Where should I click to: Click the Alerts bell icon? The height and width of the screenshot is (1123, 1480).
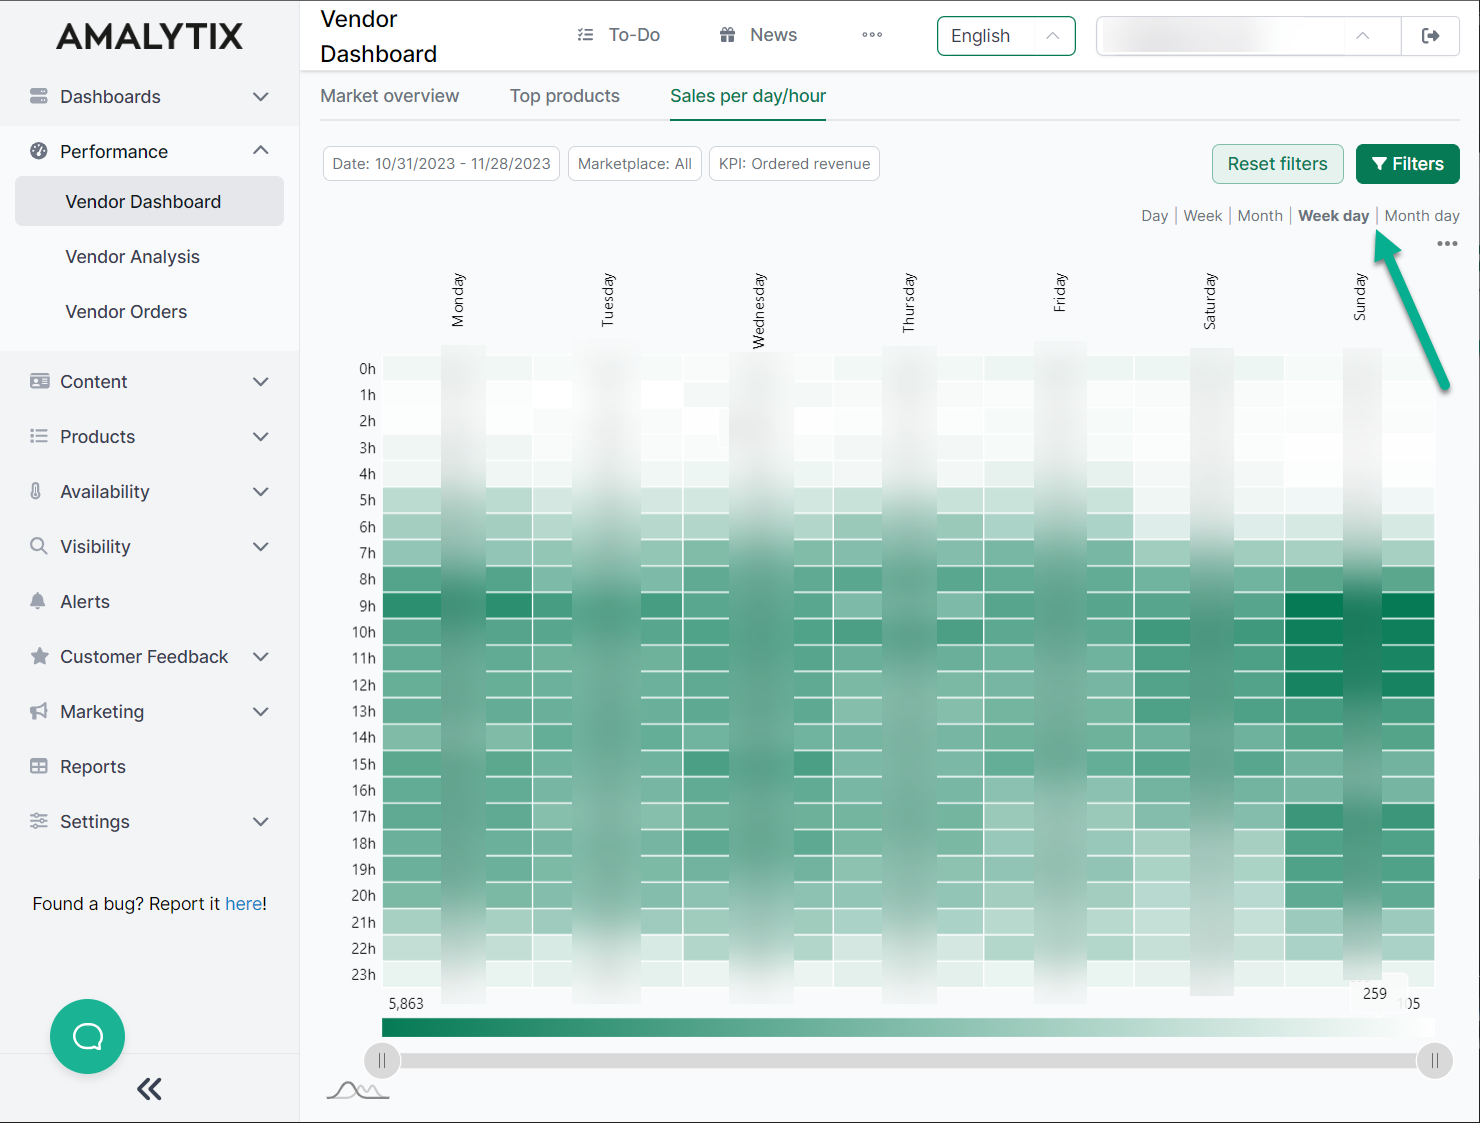coord(38,601)
